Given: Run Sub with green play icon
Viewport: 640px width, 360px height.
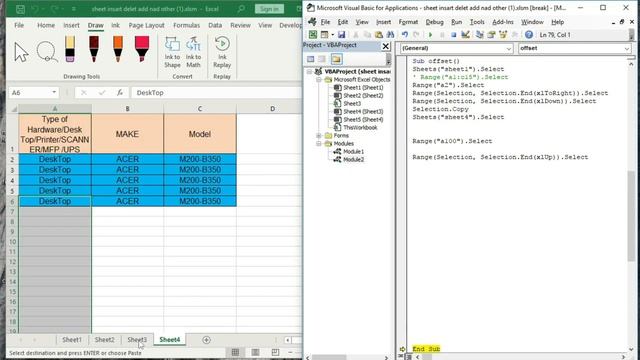Looking at the screenshot, I should point(430,35).
